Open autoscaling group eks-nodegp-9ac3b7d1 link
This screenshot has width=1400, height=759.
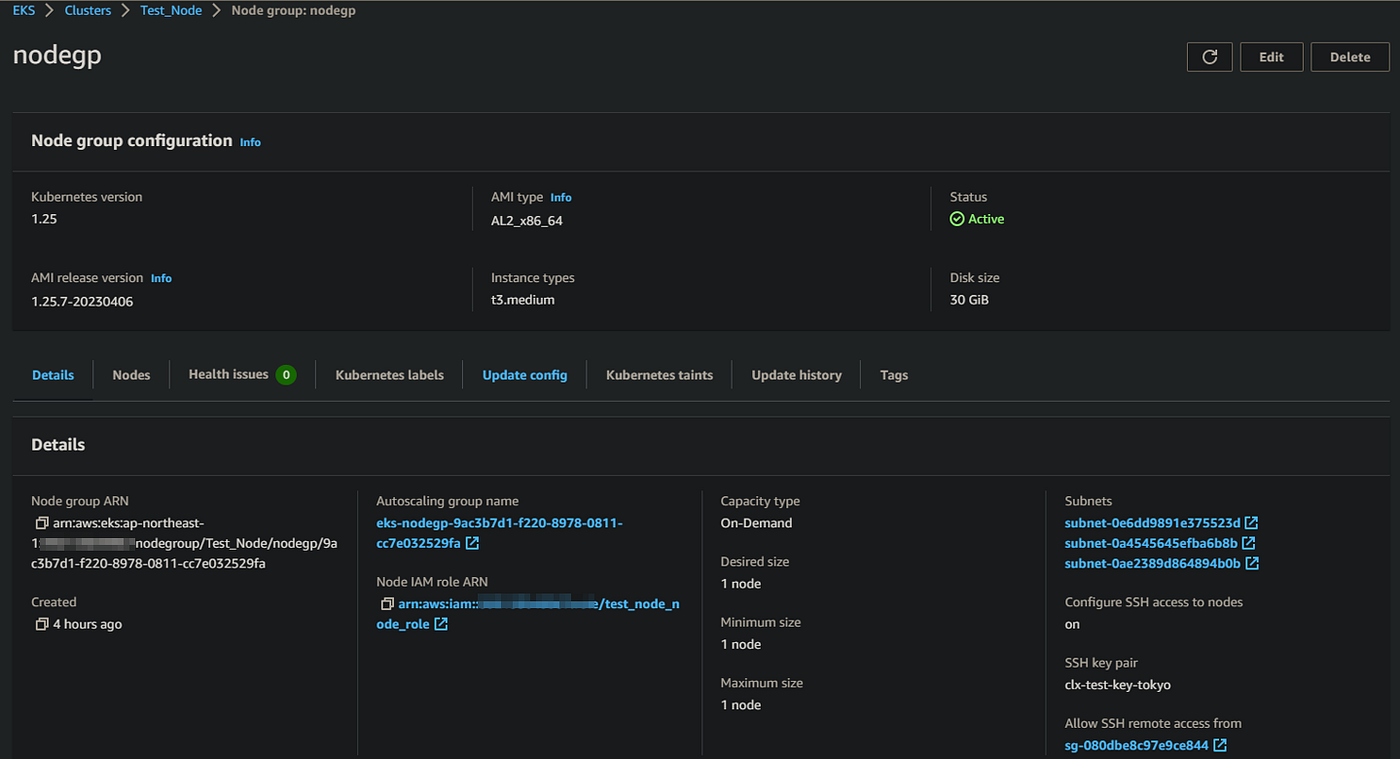pyautogui.click(x=499, y=533)
